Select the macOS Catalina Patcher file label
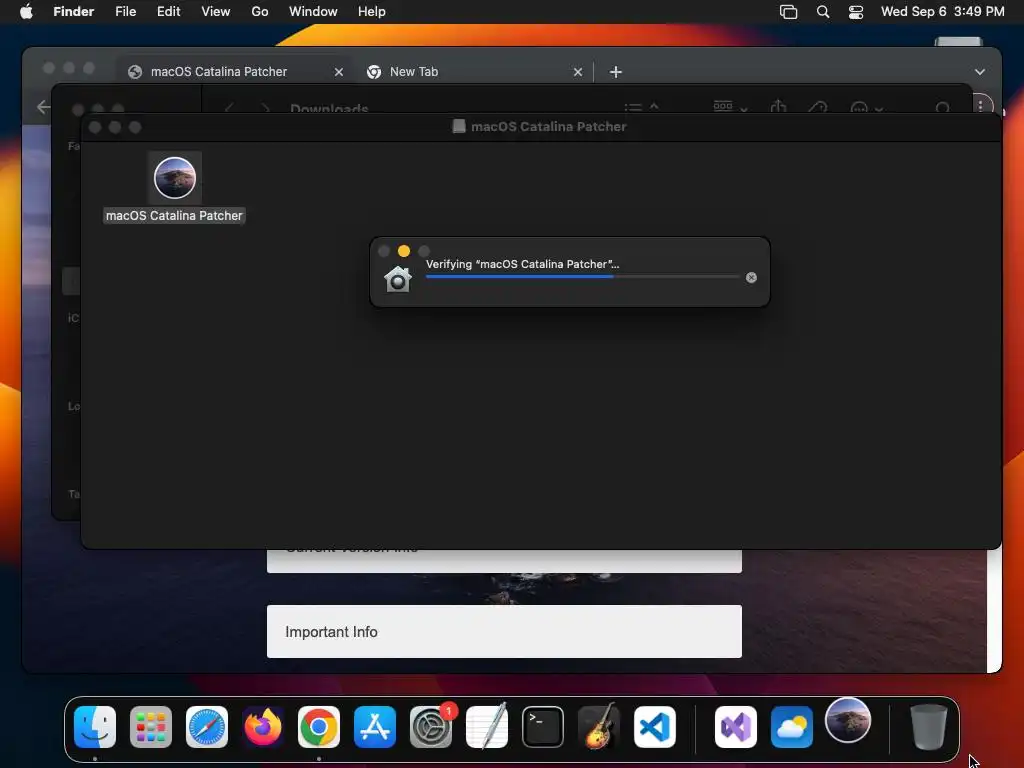 [174, 216]
